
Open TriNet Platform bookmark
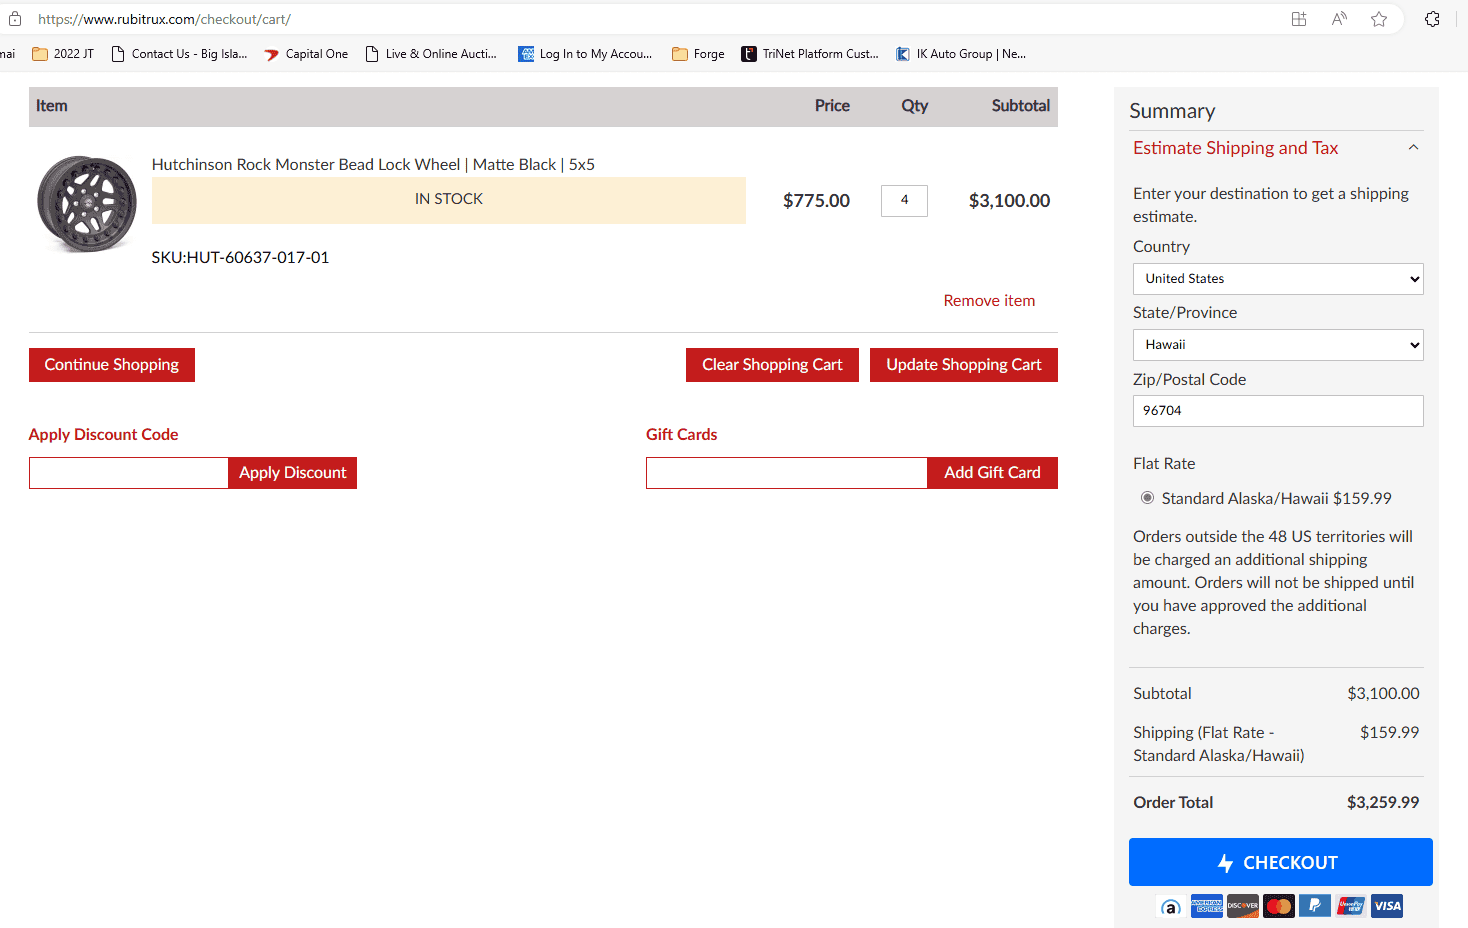pyautogui.click(x=810, y=54)
